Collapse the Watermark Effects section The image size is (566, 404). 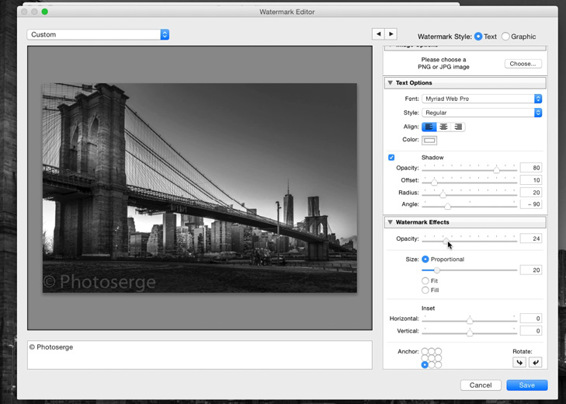click(390, 222)
